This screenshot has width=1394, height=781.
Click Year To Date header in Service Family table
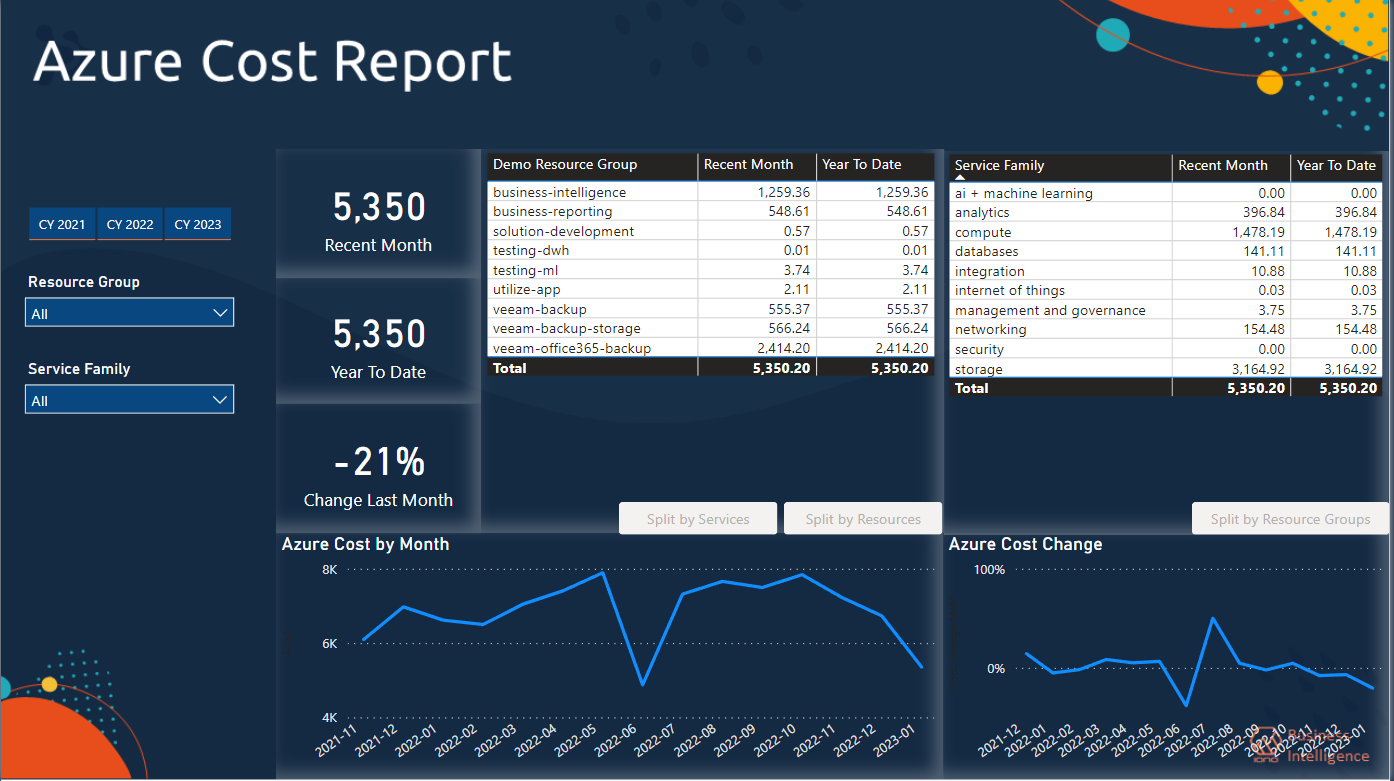coord(1336,166)
